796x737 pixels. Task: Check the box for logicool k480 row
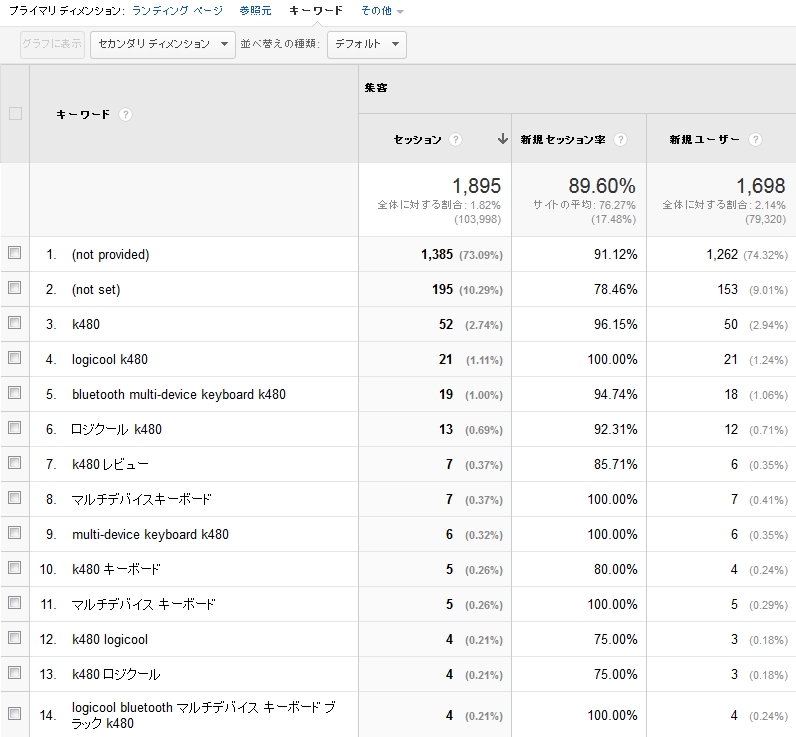coord(15,358)
